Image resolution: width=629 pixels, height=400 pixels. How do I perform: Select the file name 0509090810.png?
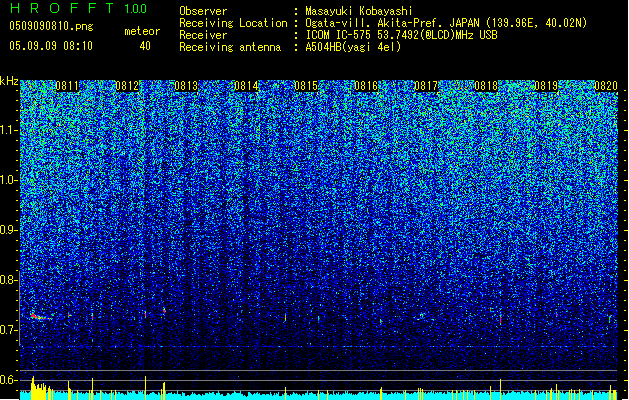pos(51,26)
